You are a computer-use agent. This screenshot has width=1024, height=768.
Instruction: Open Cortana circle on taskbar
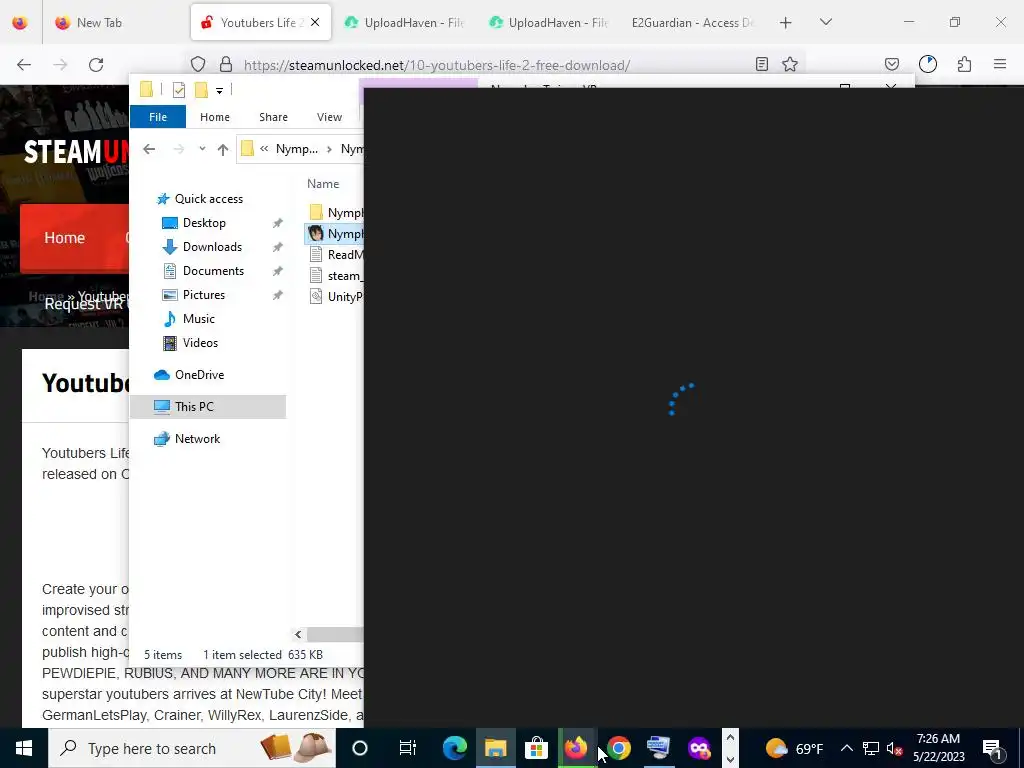click(360, 748)
